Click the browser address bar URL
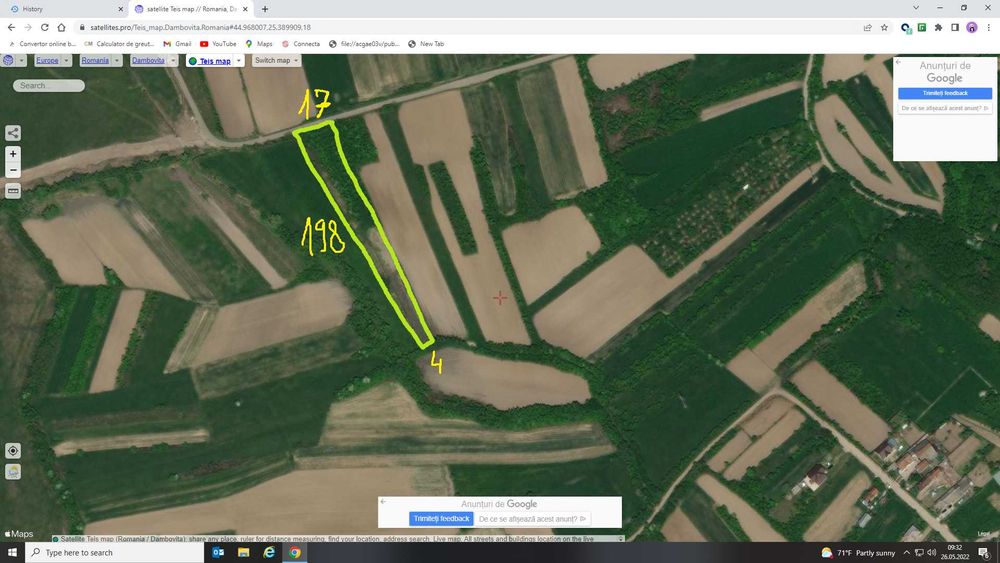 click(200, 27)
